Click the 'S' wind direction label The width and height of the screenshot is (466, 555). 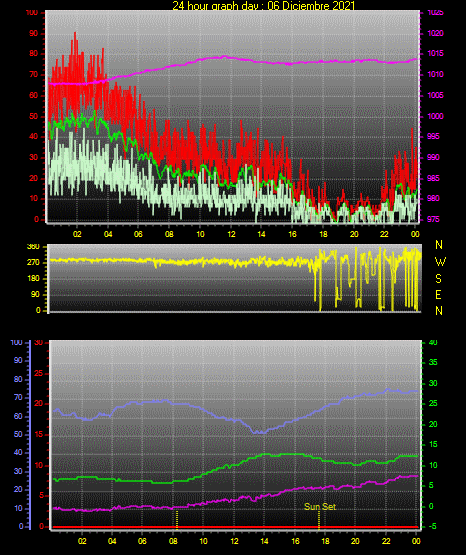[438, 279]
